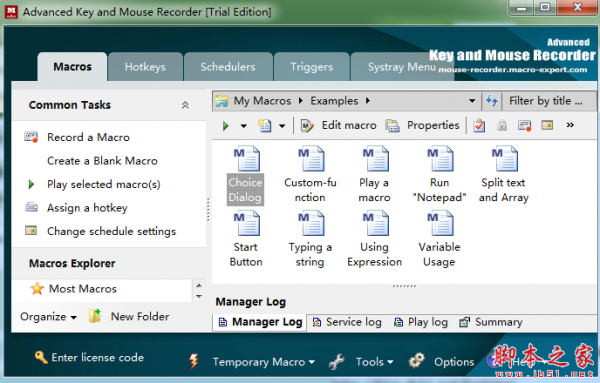Click the refresh arrows icon beside path

click(x=492, y=101)
